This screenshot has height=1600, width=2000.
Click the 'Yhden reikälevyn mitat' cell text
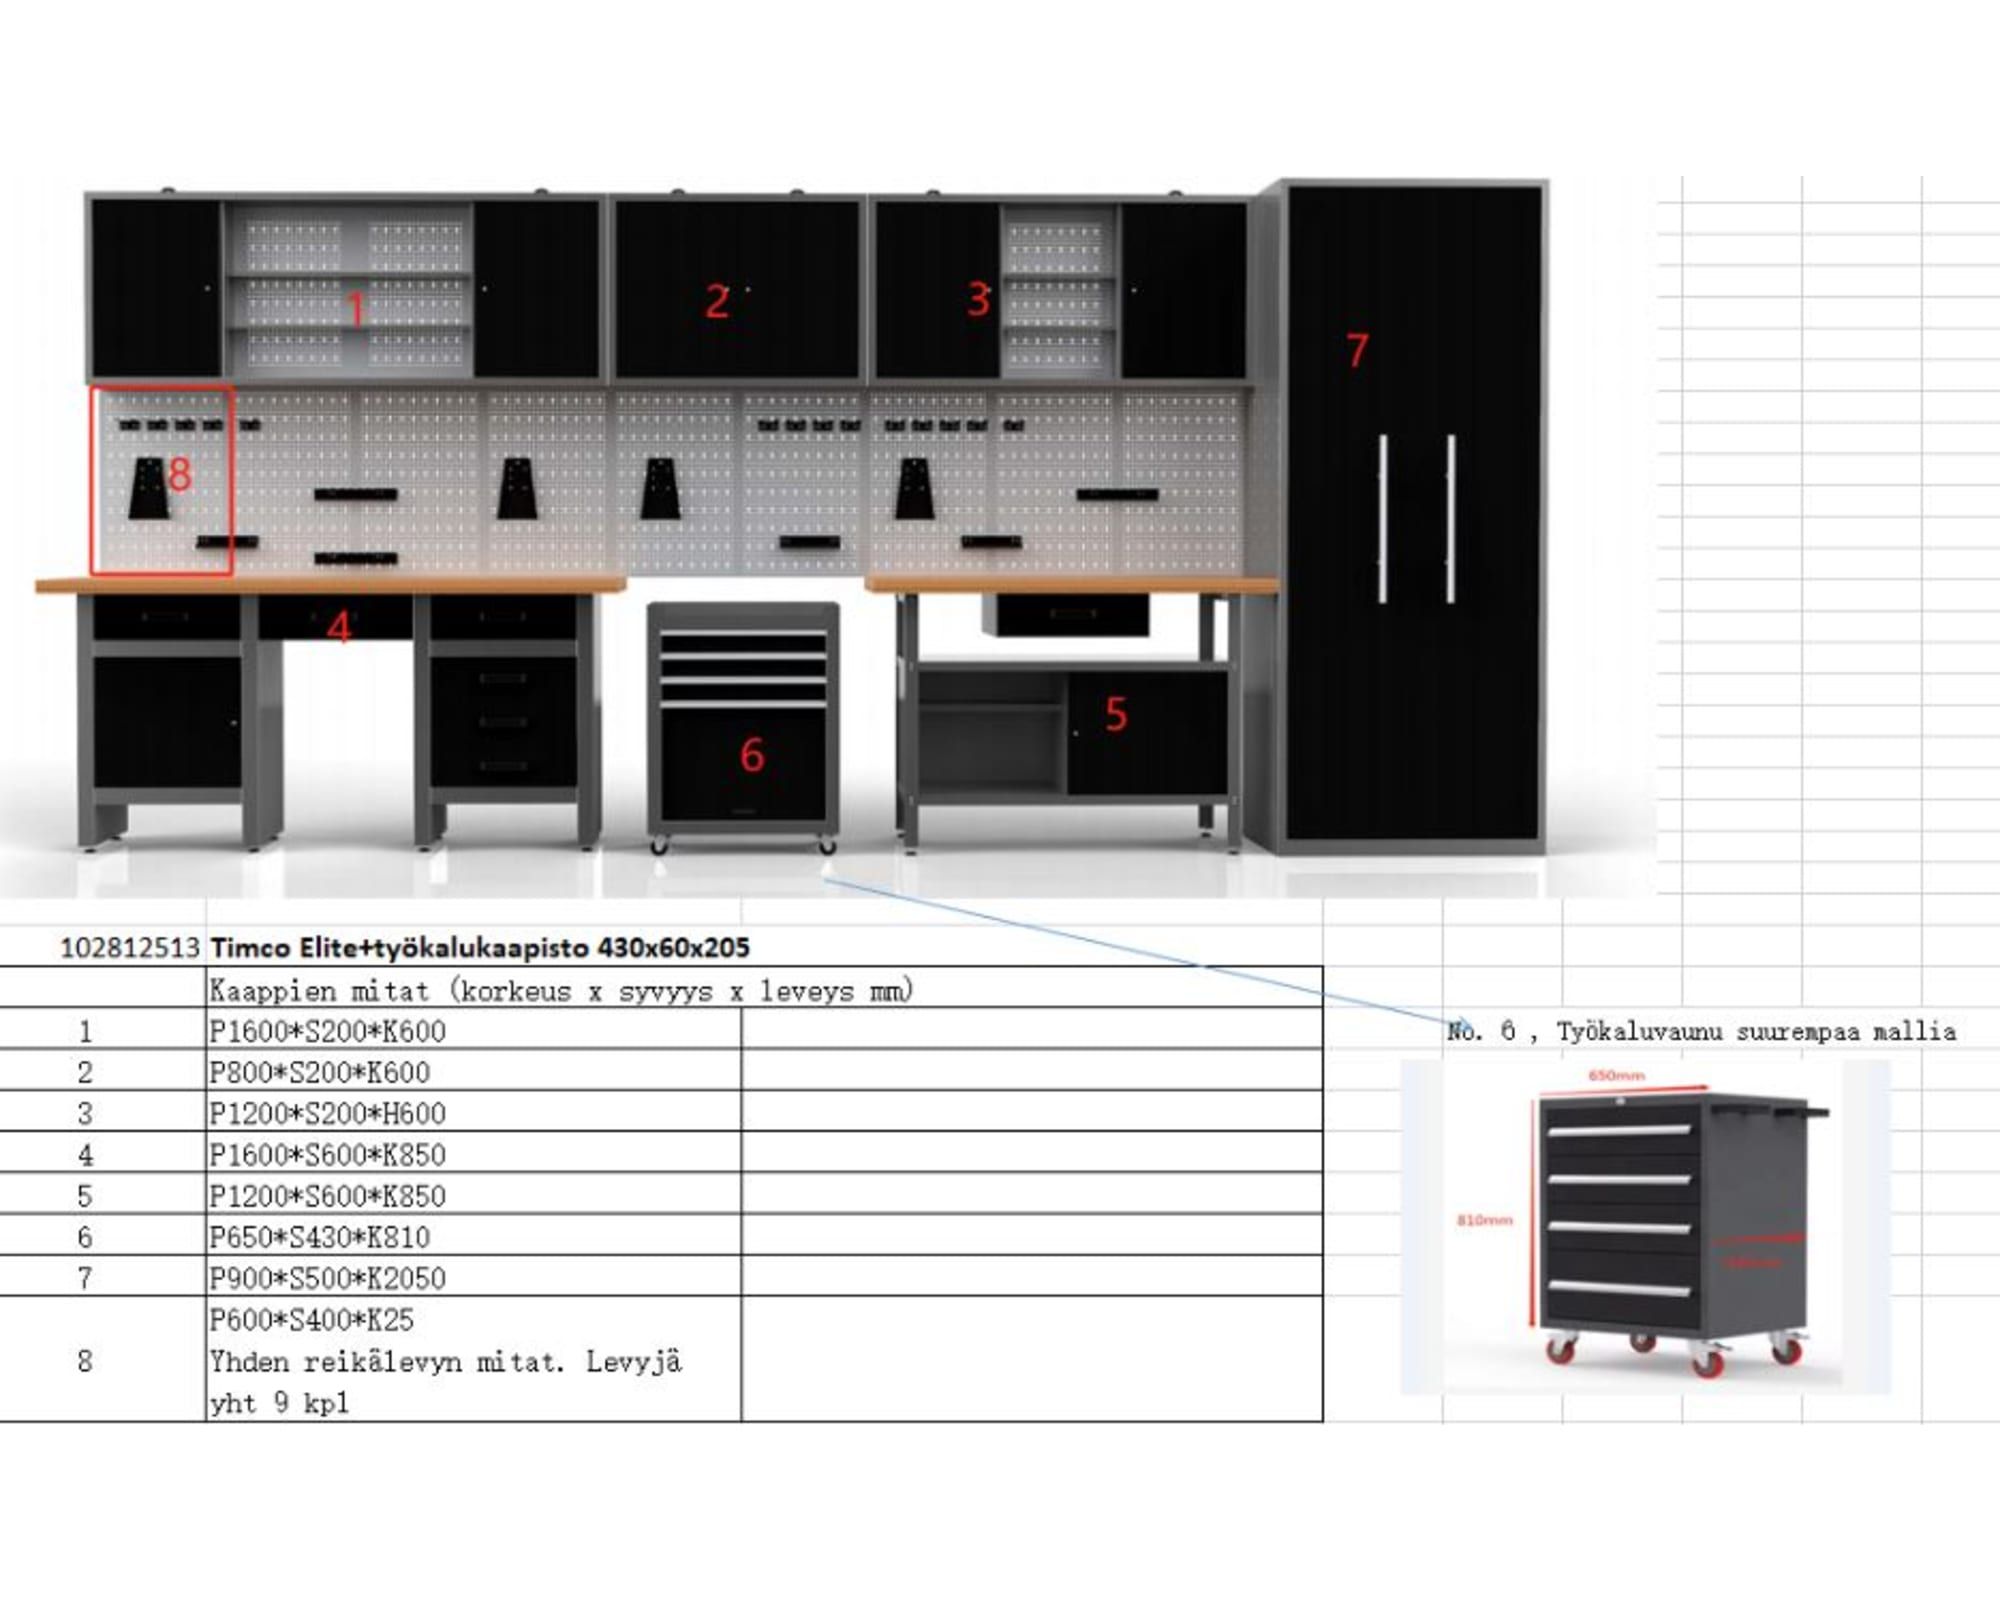445,1361
